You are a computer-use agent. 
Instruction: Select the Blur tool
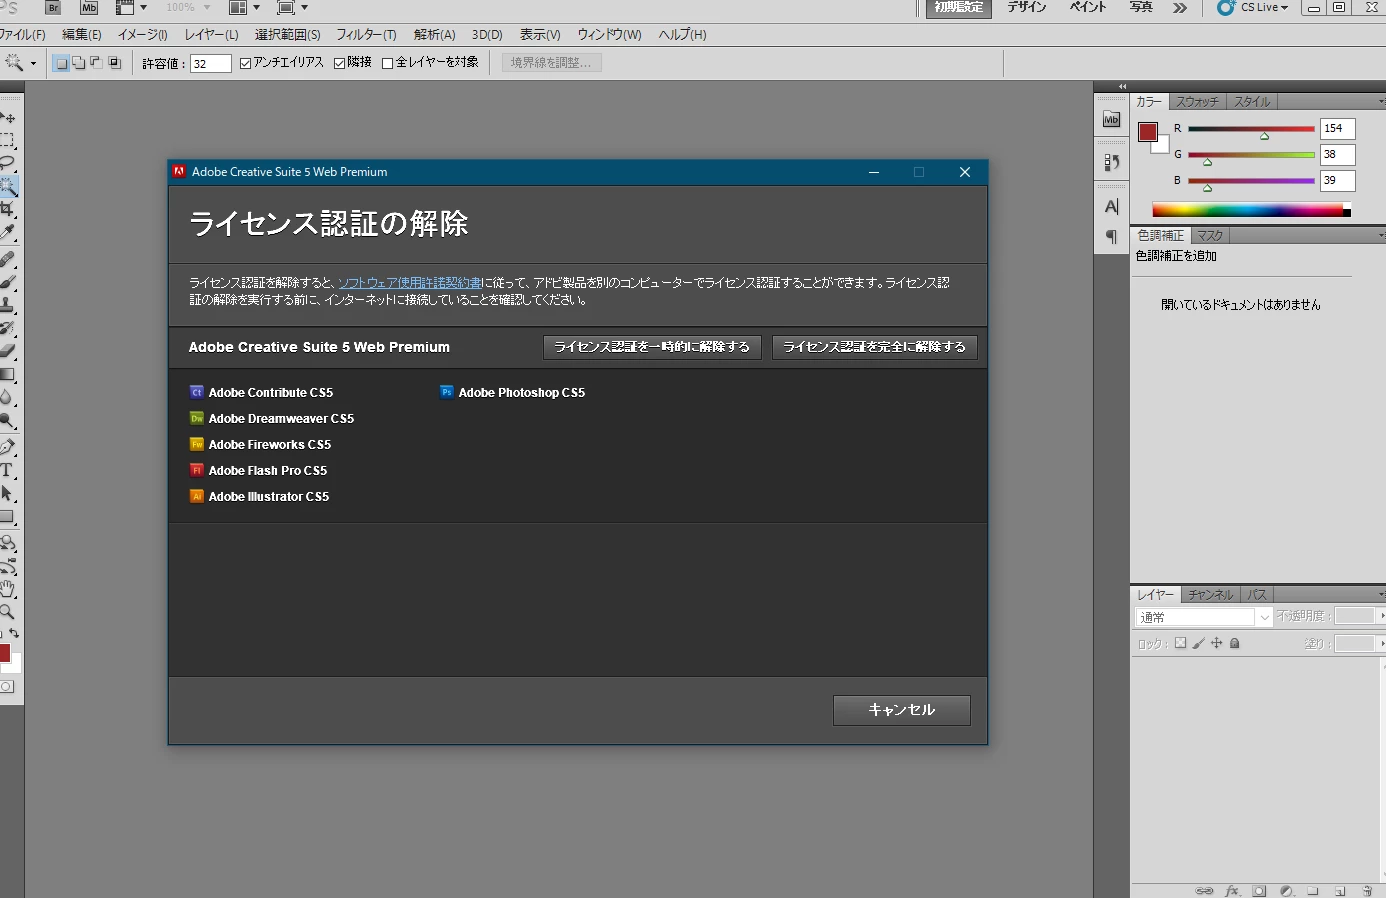pyautogui.click(x=8, y=397)
